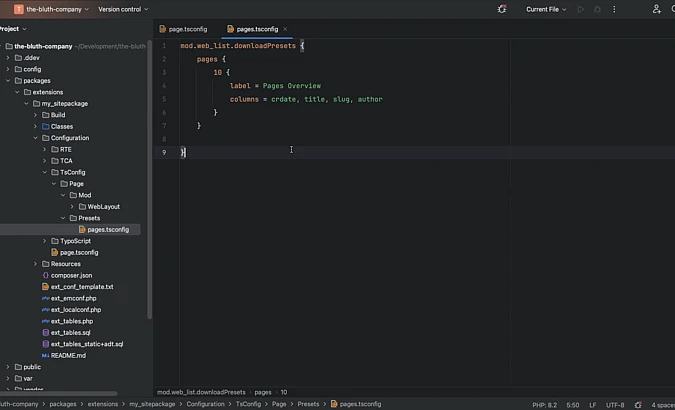675x410 pixels.
Task: Open the More Actions vertical dots menu
Action: point(615,9)
